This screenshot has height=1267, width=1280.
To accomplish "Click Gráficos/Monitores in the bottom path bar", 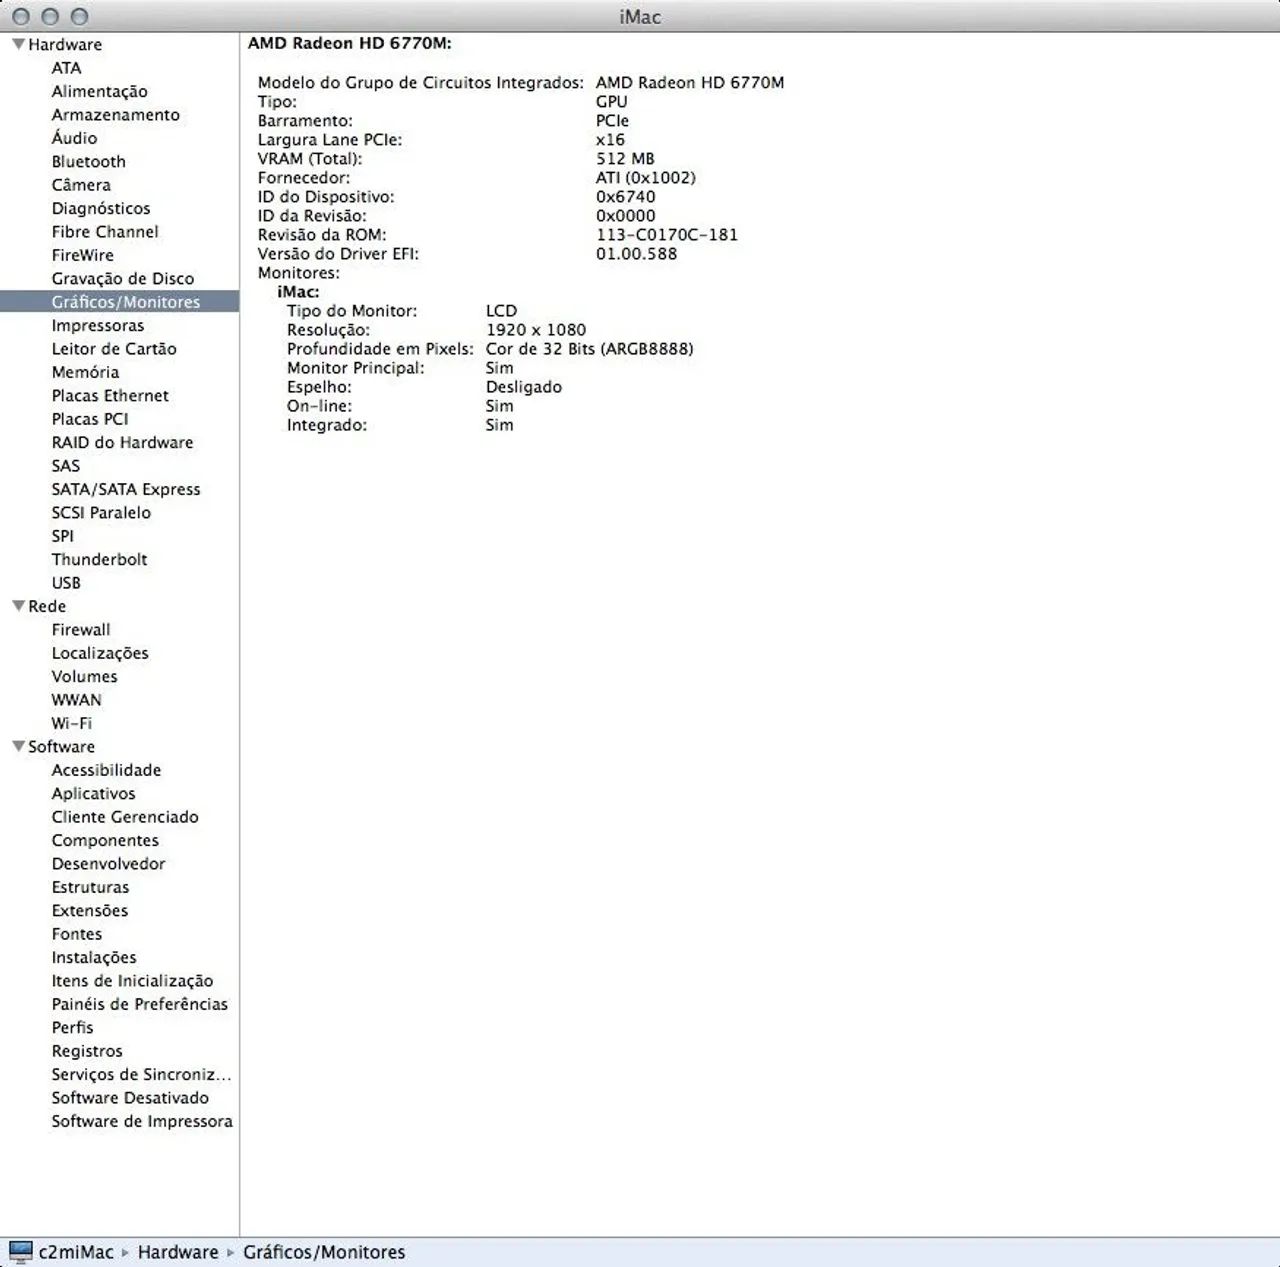I will pyautogui.click(x=324, y=1252).
